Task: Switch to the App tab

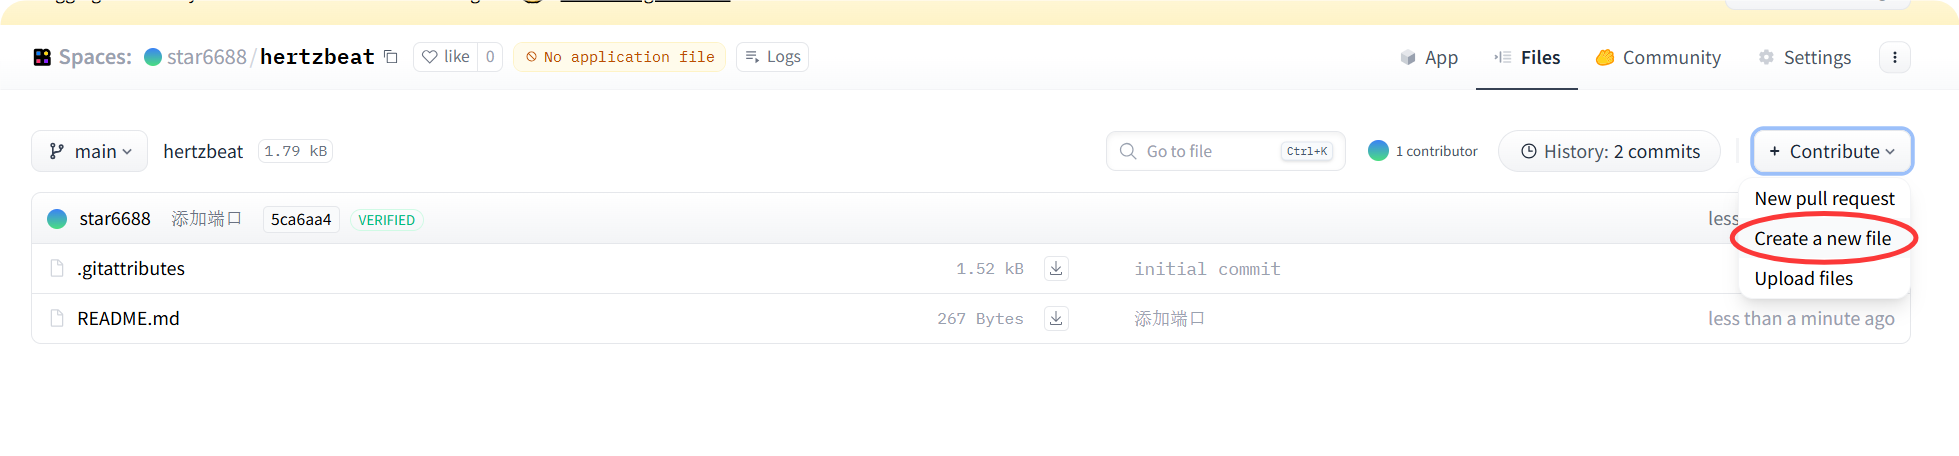Action: click(x=1429, y=58)
